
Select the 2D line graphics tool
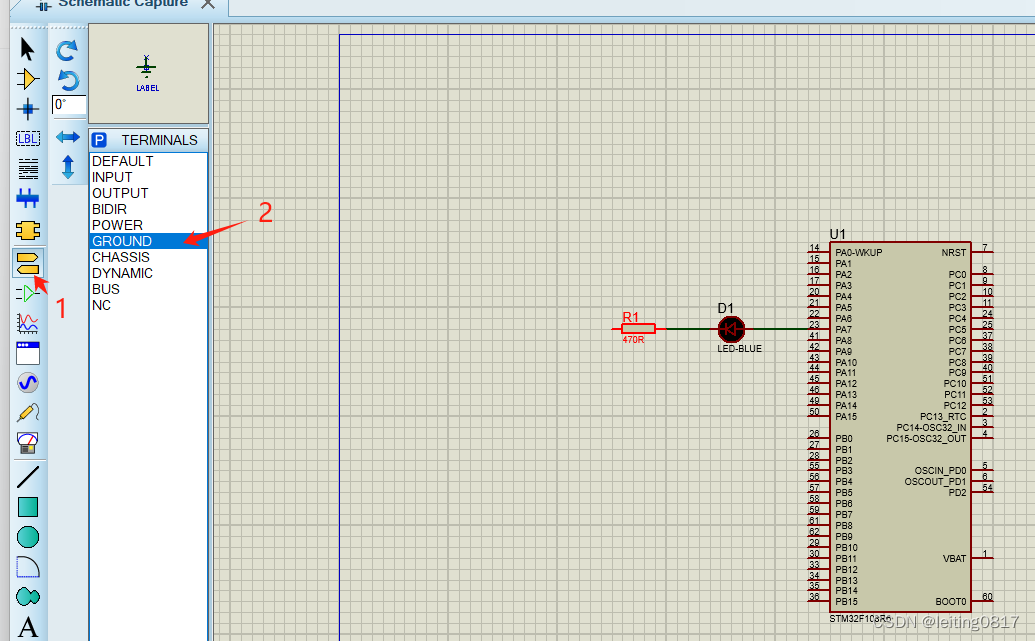tap(28, 477)
